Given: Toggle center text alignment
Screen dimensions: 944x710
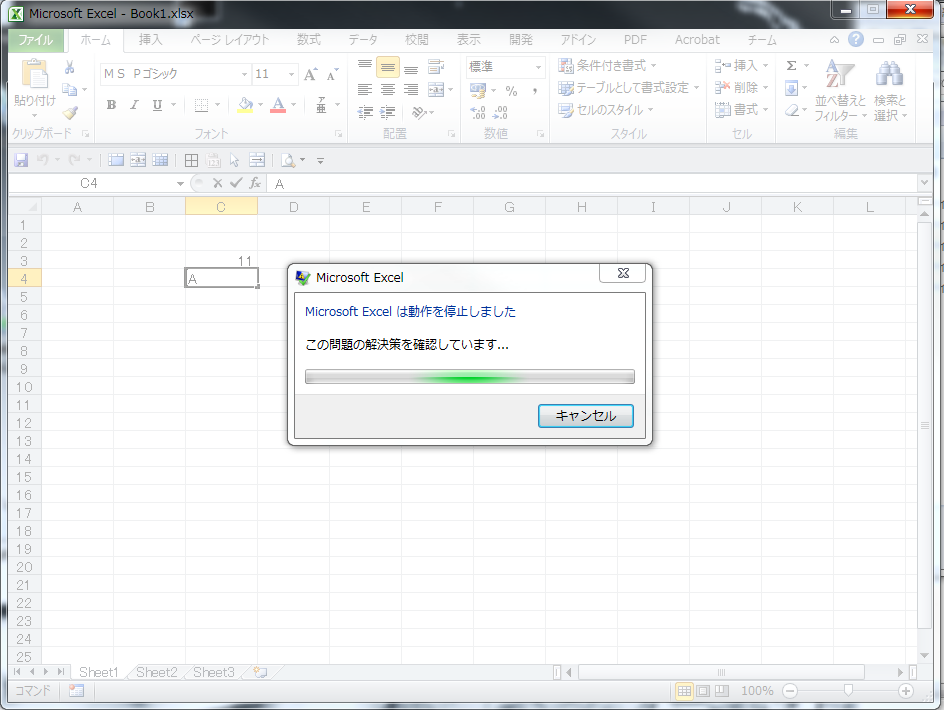Looking at the screenshot, I should (388, 90).
